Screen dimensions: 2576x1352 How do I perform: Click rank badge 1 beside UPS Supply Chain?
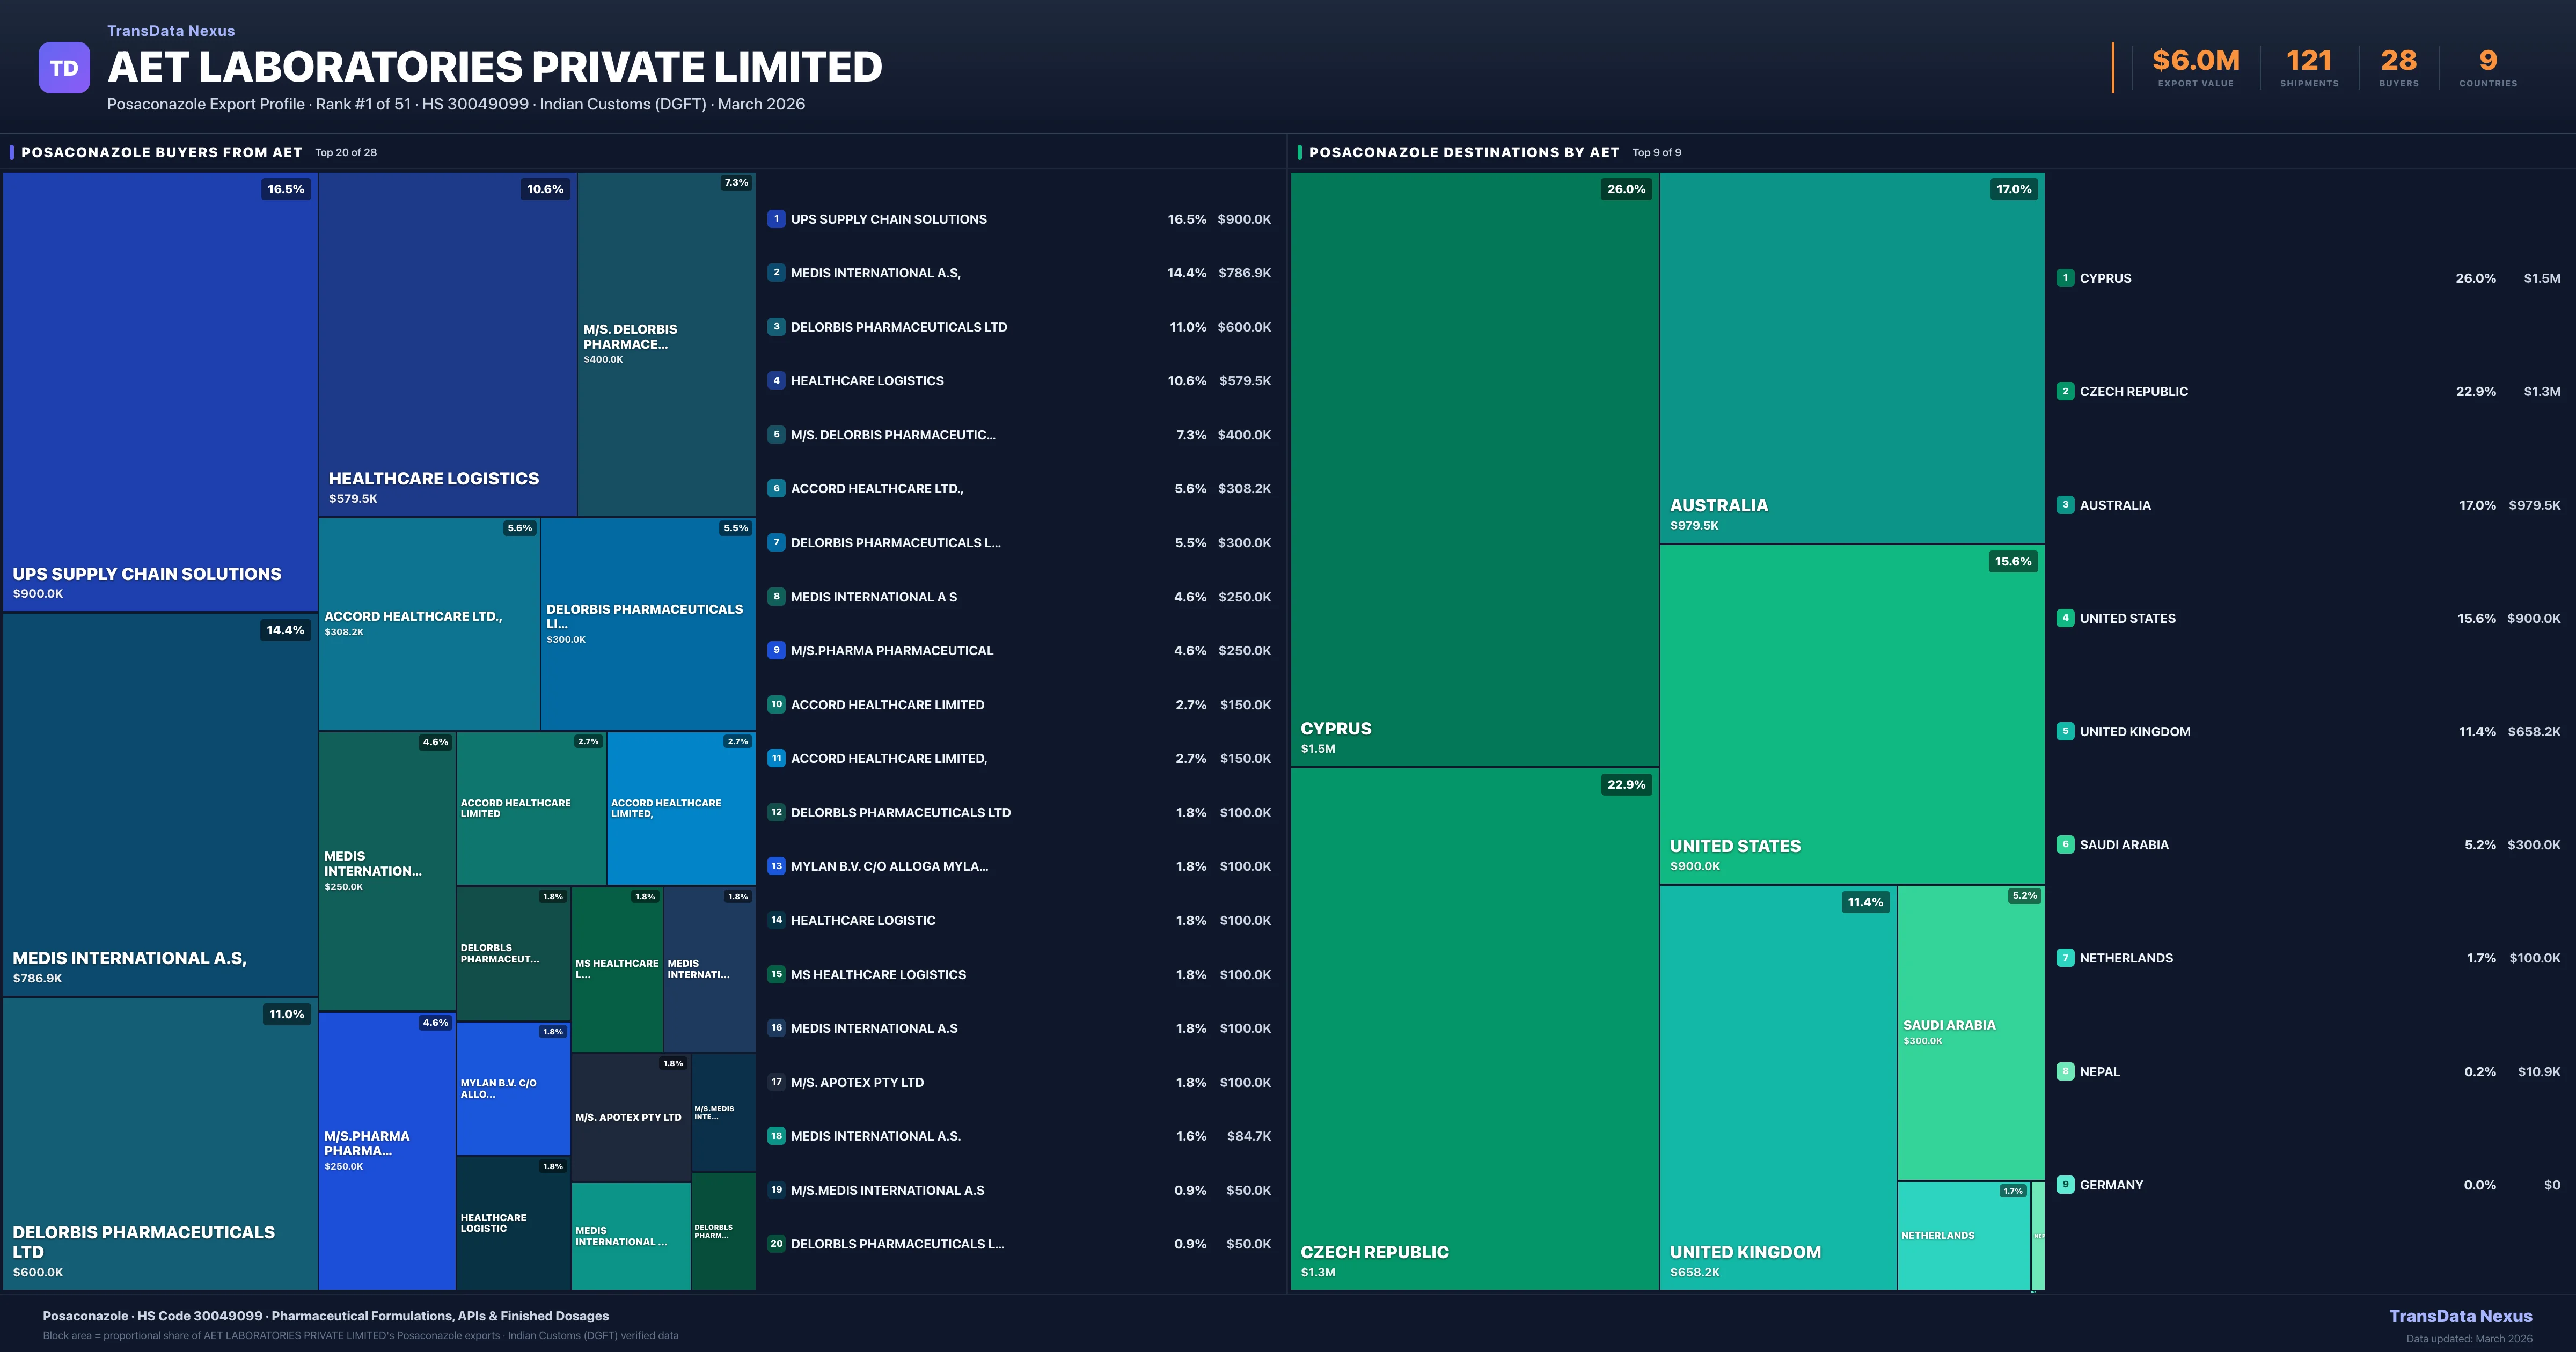776,219
